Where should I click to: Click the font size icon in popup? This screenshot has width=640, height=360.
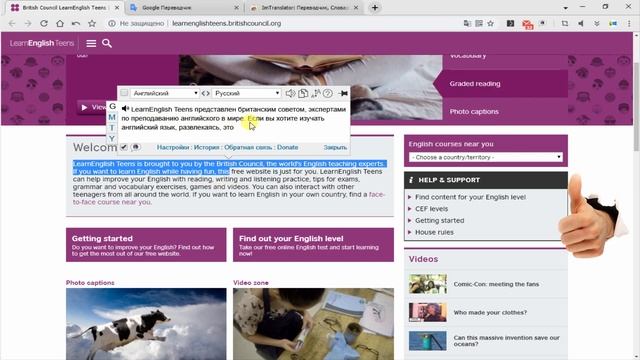[x=316, y=93]
